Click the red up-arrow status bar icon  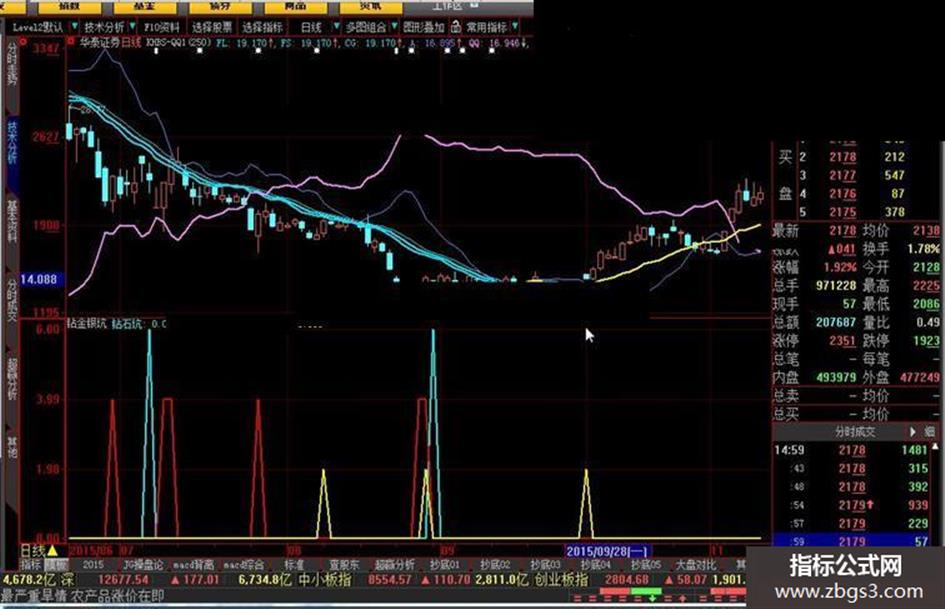pos(682,598)
